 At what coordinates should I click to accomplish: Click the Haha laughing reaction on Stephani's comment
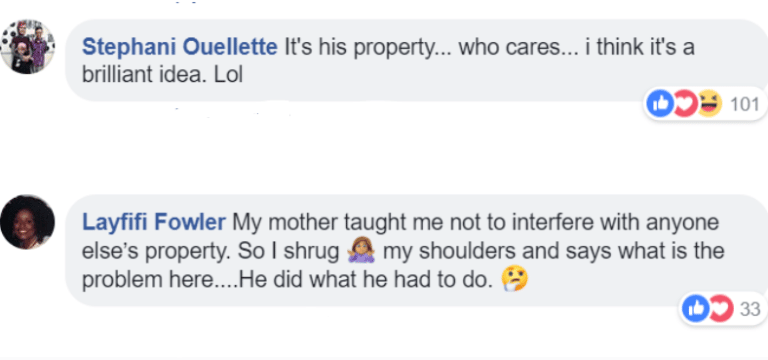[709, 104]
